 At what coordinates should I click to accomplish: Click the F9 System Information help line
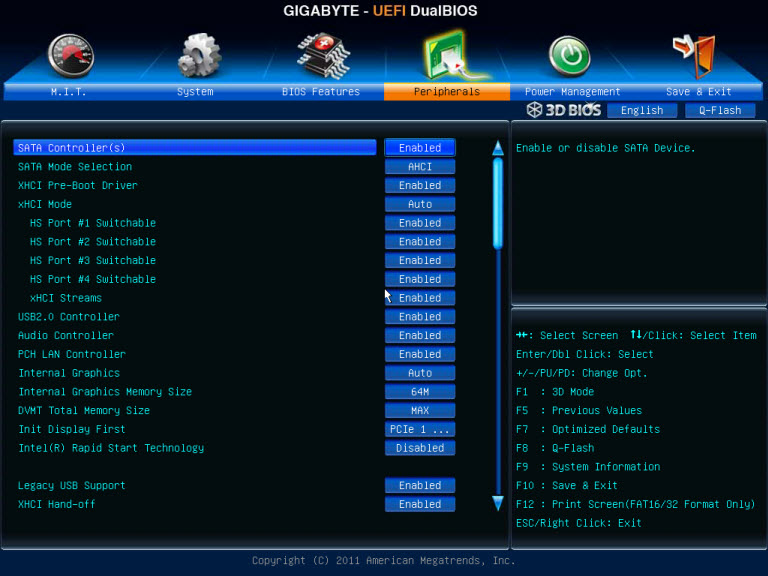(588, 467)
